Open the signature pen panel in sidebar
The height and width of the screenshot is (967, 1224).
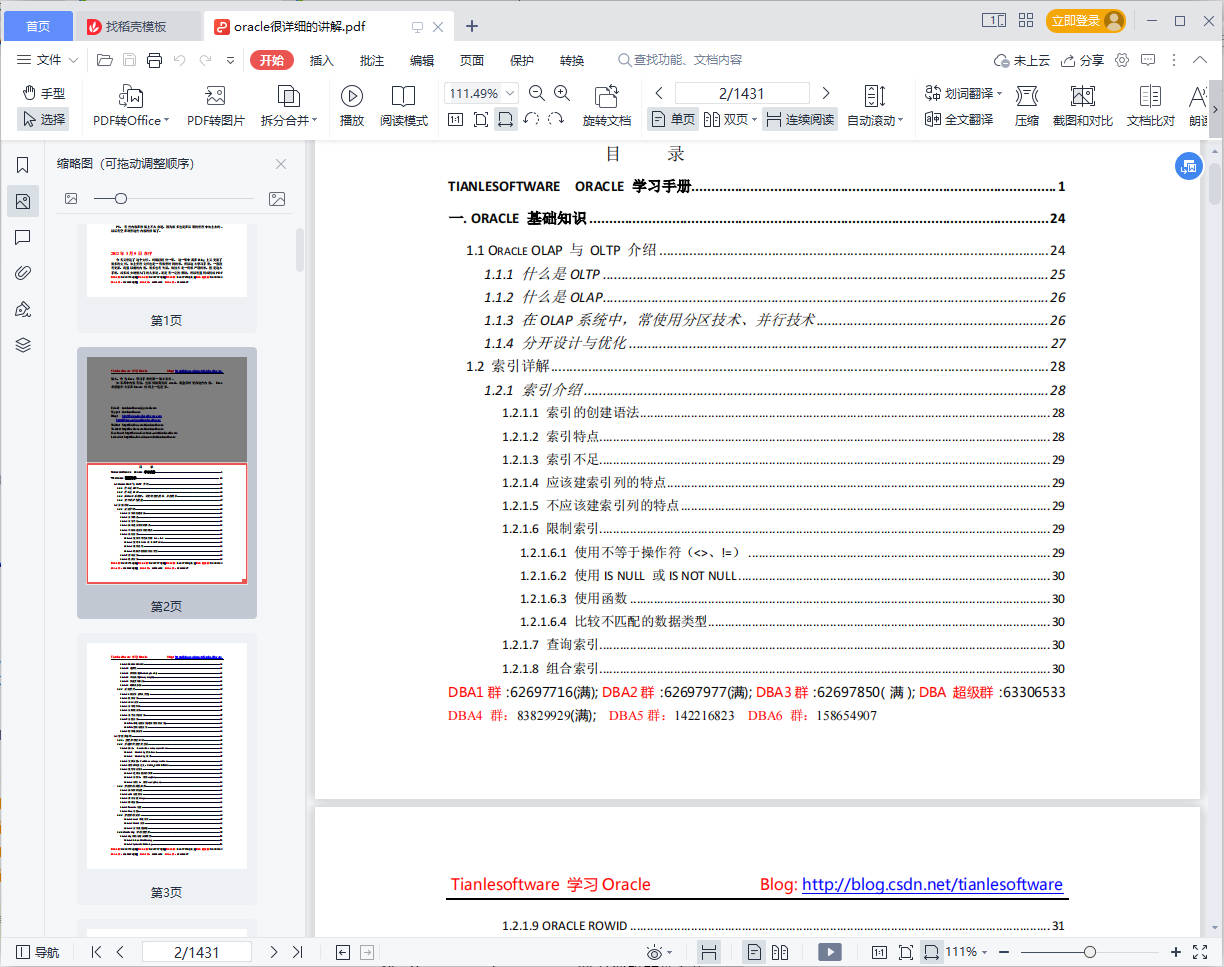(x=23, y=309)
